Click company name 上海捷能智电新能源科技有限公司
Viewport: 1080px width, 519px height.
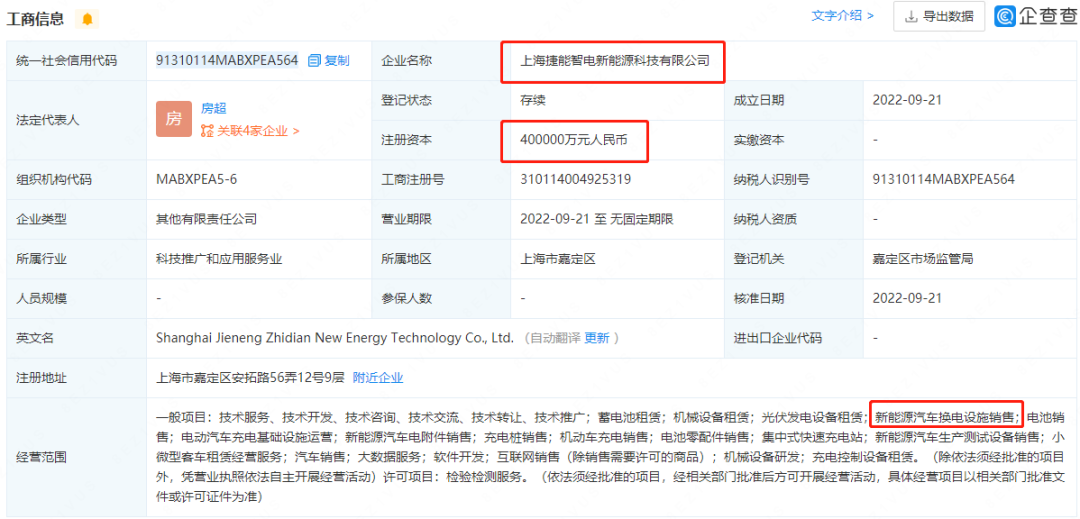click(614, 61)
